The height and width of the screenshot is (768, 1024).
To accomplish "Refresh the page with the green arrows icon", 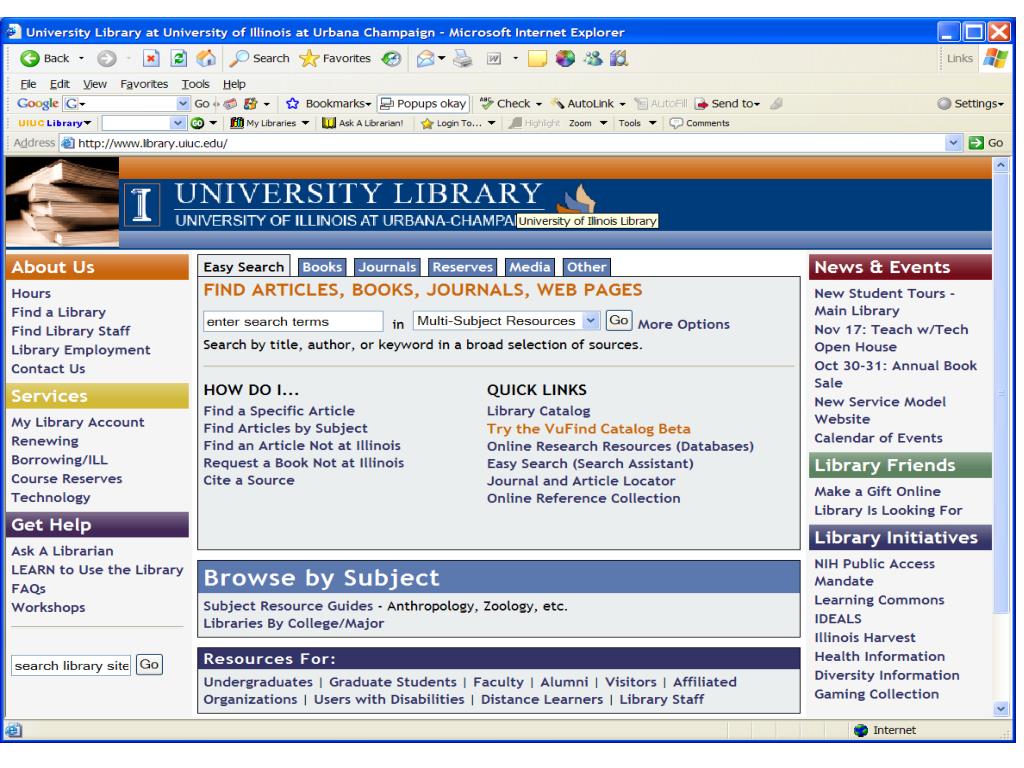I will pos(179,59).
